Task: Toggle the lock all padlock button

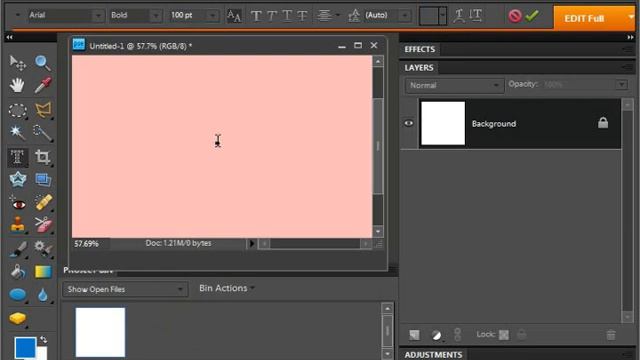Action: 522,335
